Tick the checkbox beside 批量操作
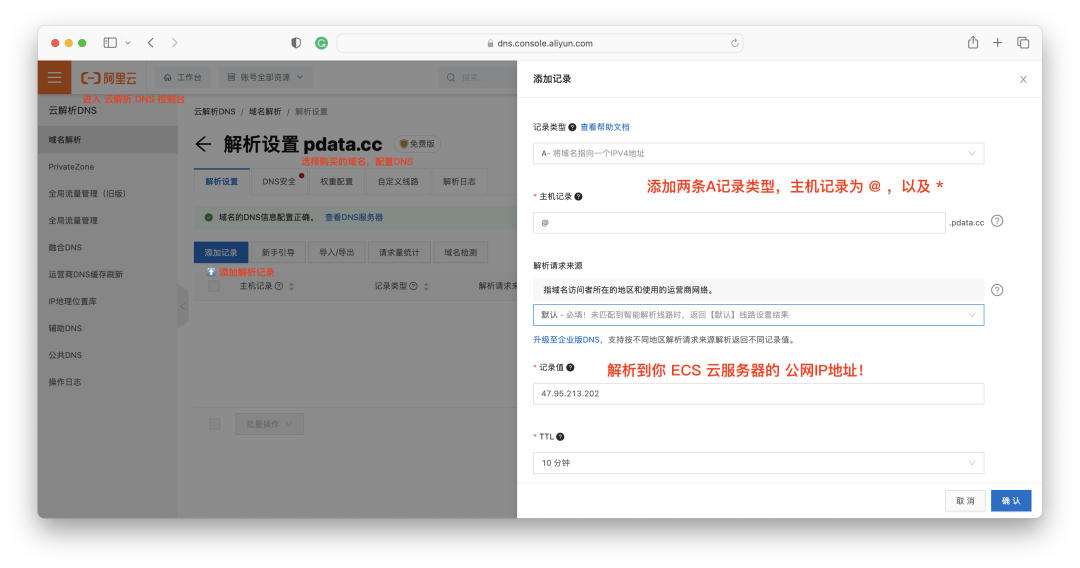Viewport: 1080px width, 568px height. (214, 424)
